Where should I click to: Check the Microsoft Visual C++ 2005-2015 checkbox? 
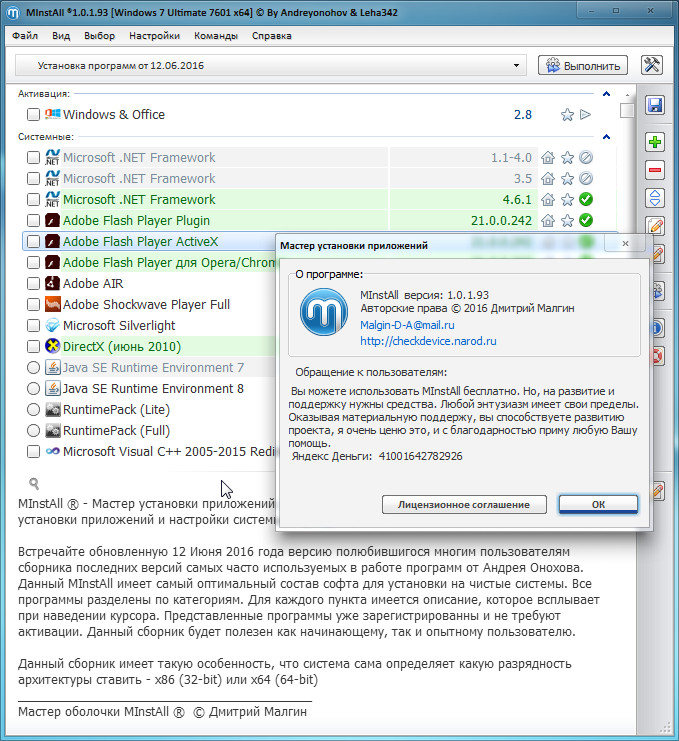(x=33, y=451)
